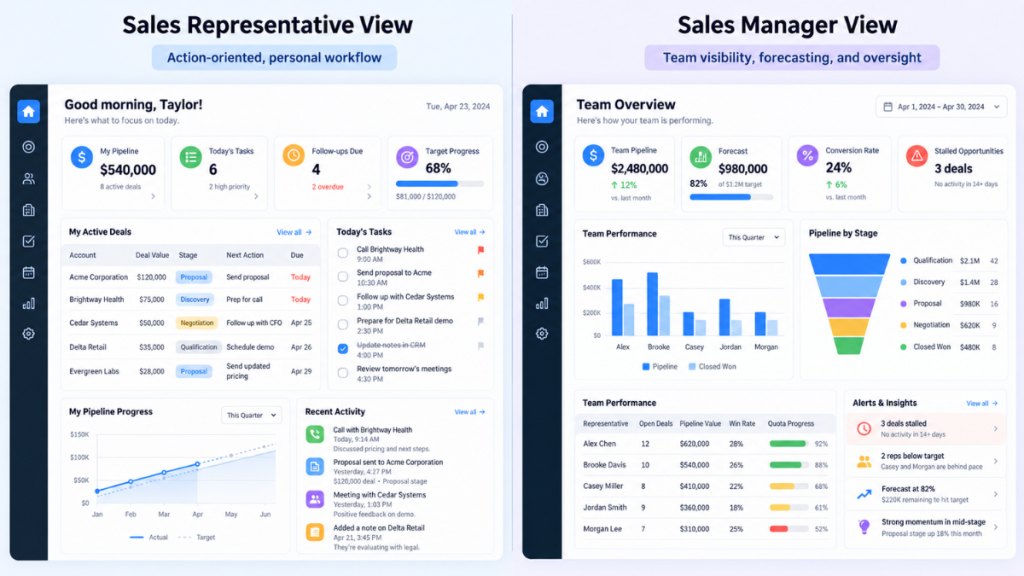Click View all in Today's Tasks
The width and height of the screenshot is (1024, 576).
[x=470, y=232]
